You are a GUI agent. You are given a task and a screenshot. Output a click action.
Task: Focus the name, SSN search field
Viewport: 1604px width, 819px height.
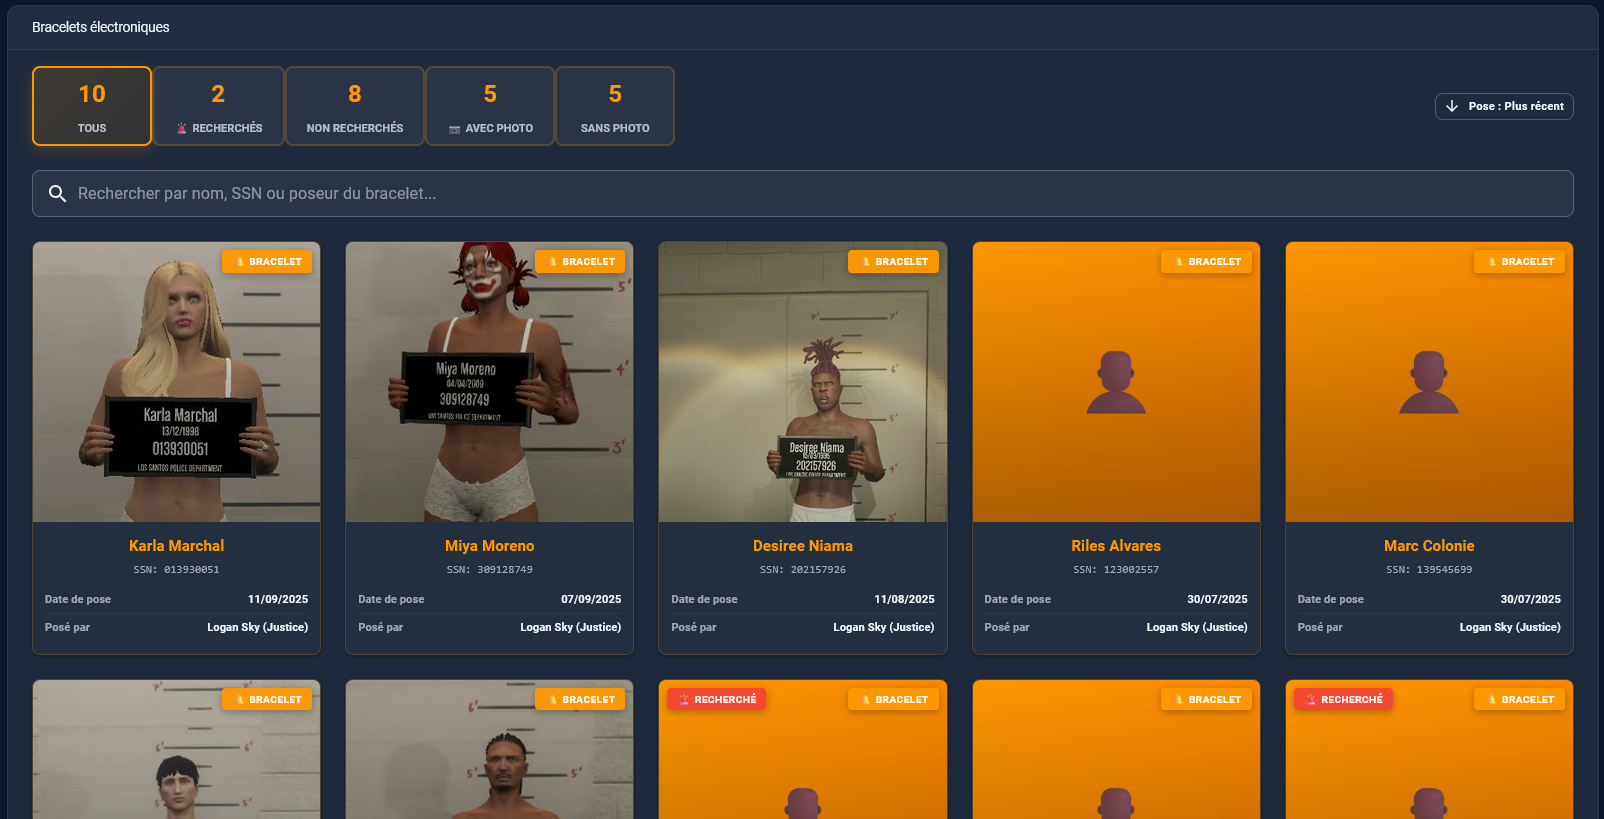800,194
